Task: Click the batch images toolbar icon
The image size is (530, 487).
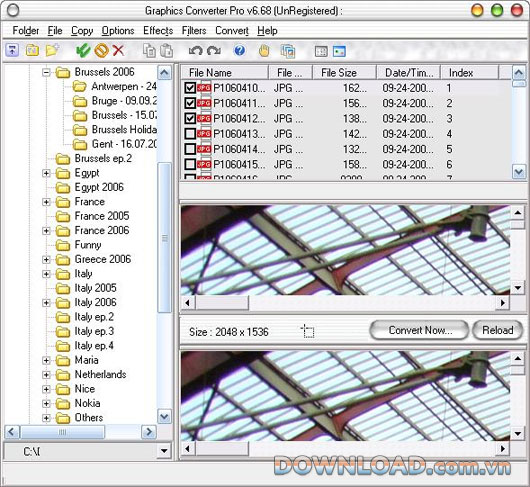Action: tap(288, 51)
